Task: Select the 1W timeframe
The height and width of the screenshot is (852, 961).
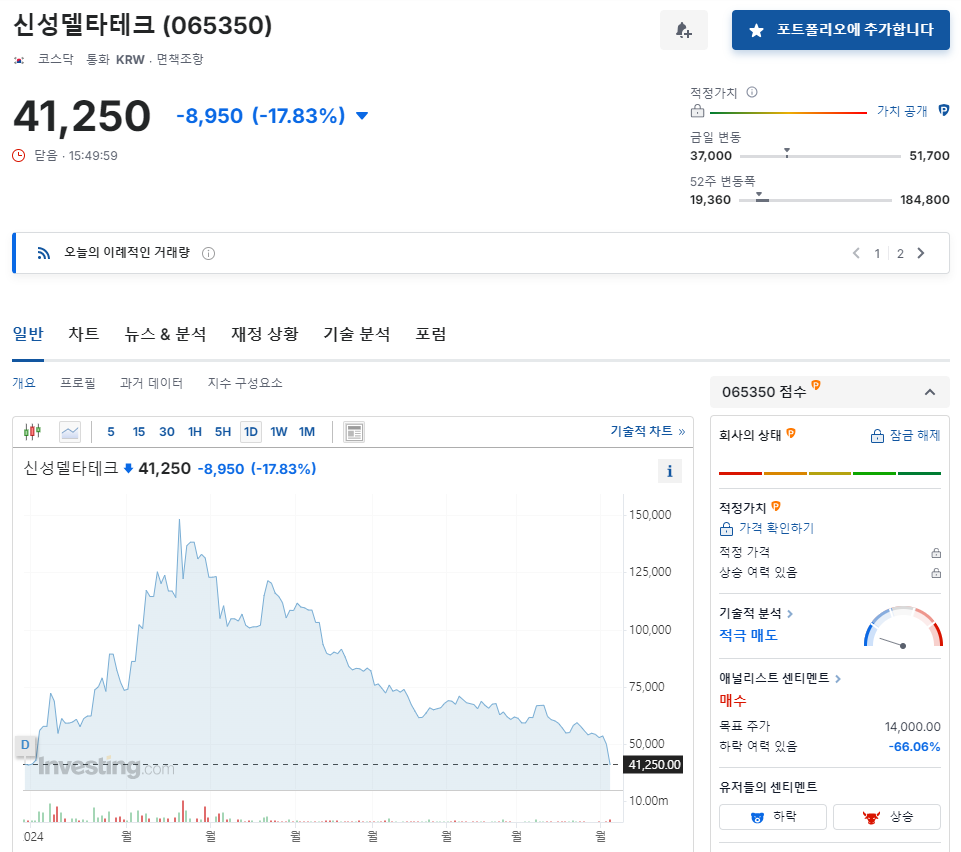Action: click(x=279, y=431)
